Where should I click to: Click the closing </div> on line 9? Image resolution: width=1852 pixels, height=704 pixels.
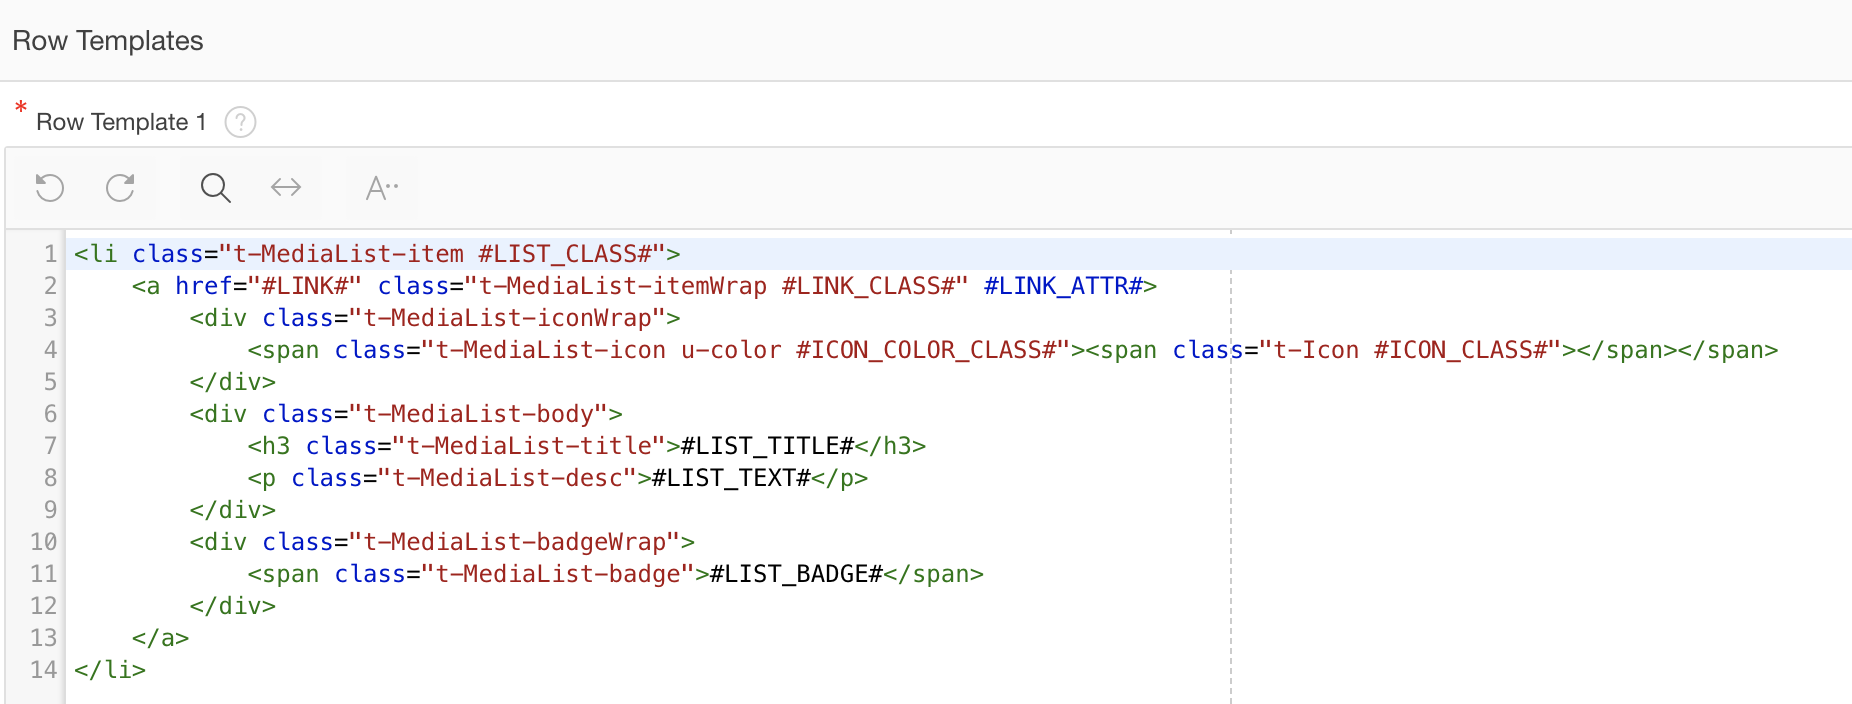pyautogui.click(x=233, y=510)
